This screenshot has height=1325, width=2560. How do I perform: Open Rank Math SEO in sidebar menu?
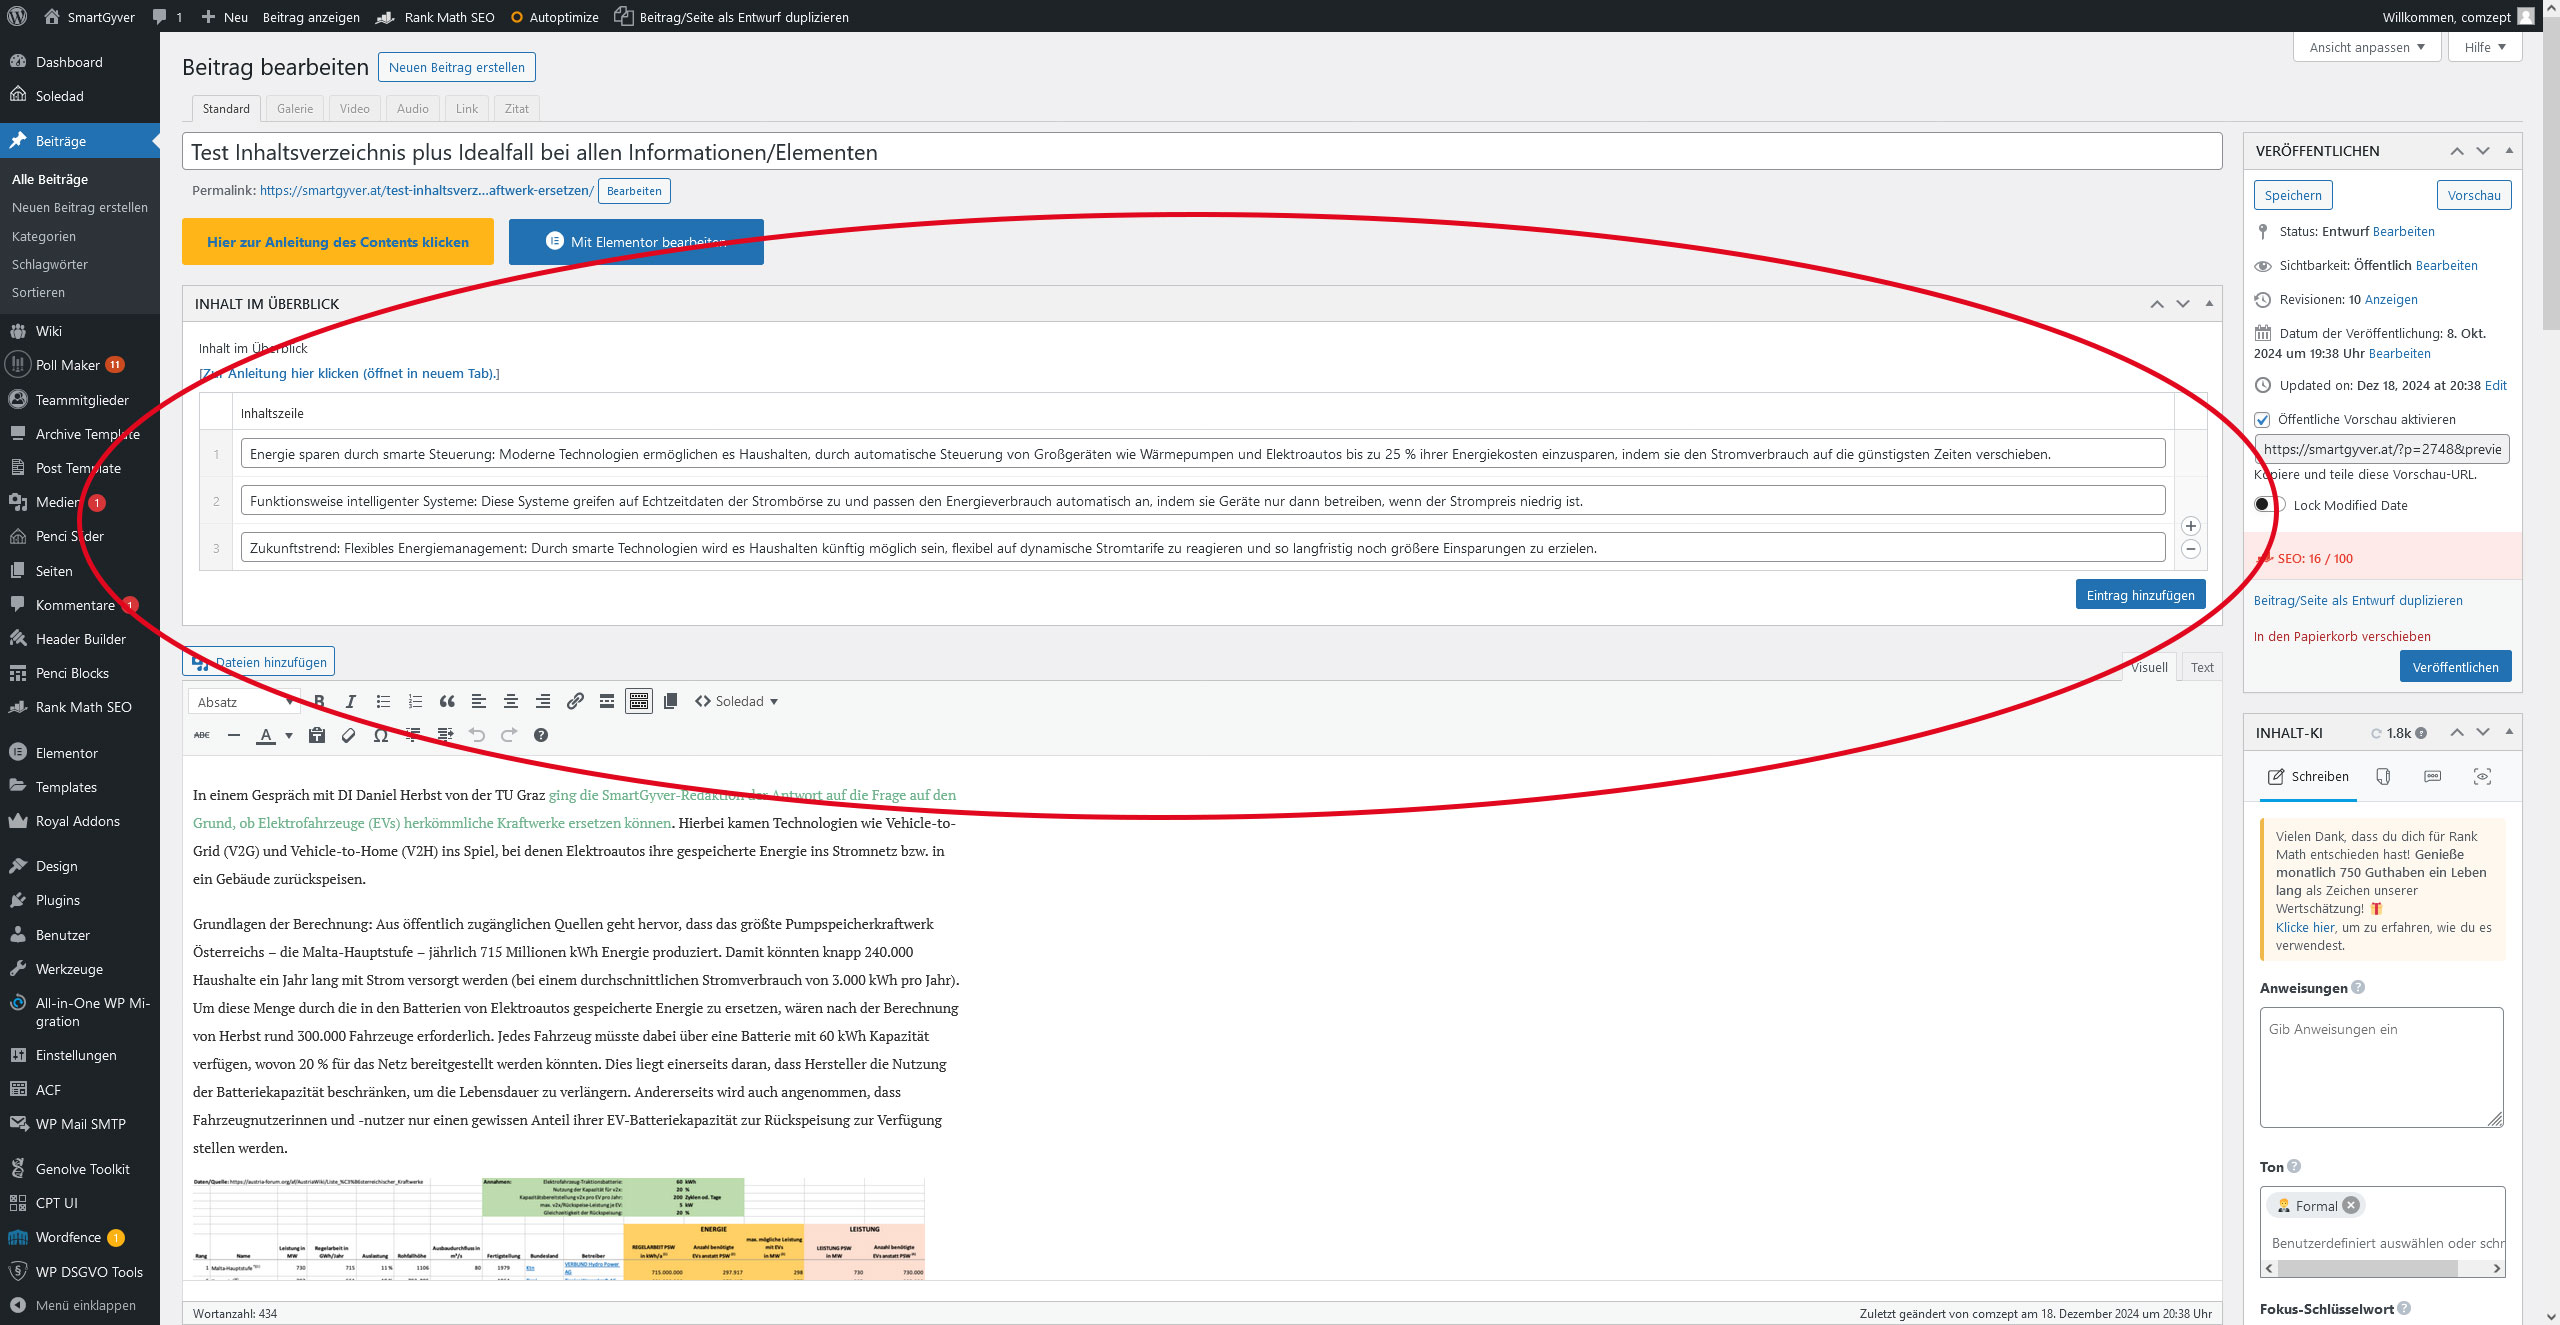[83, 708]
